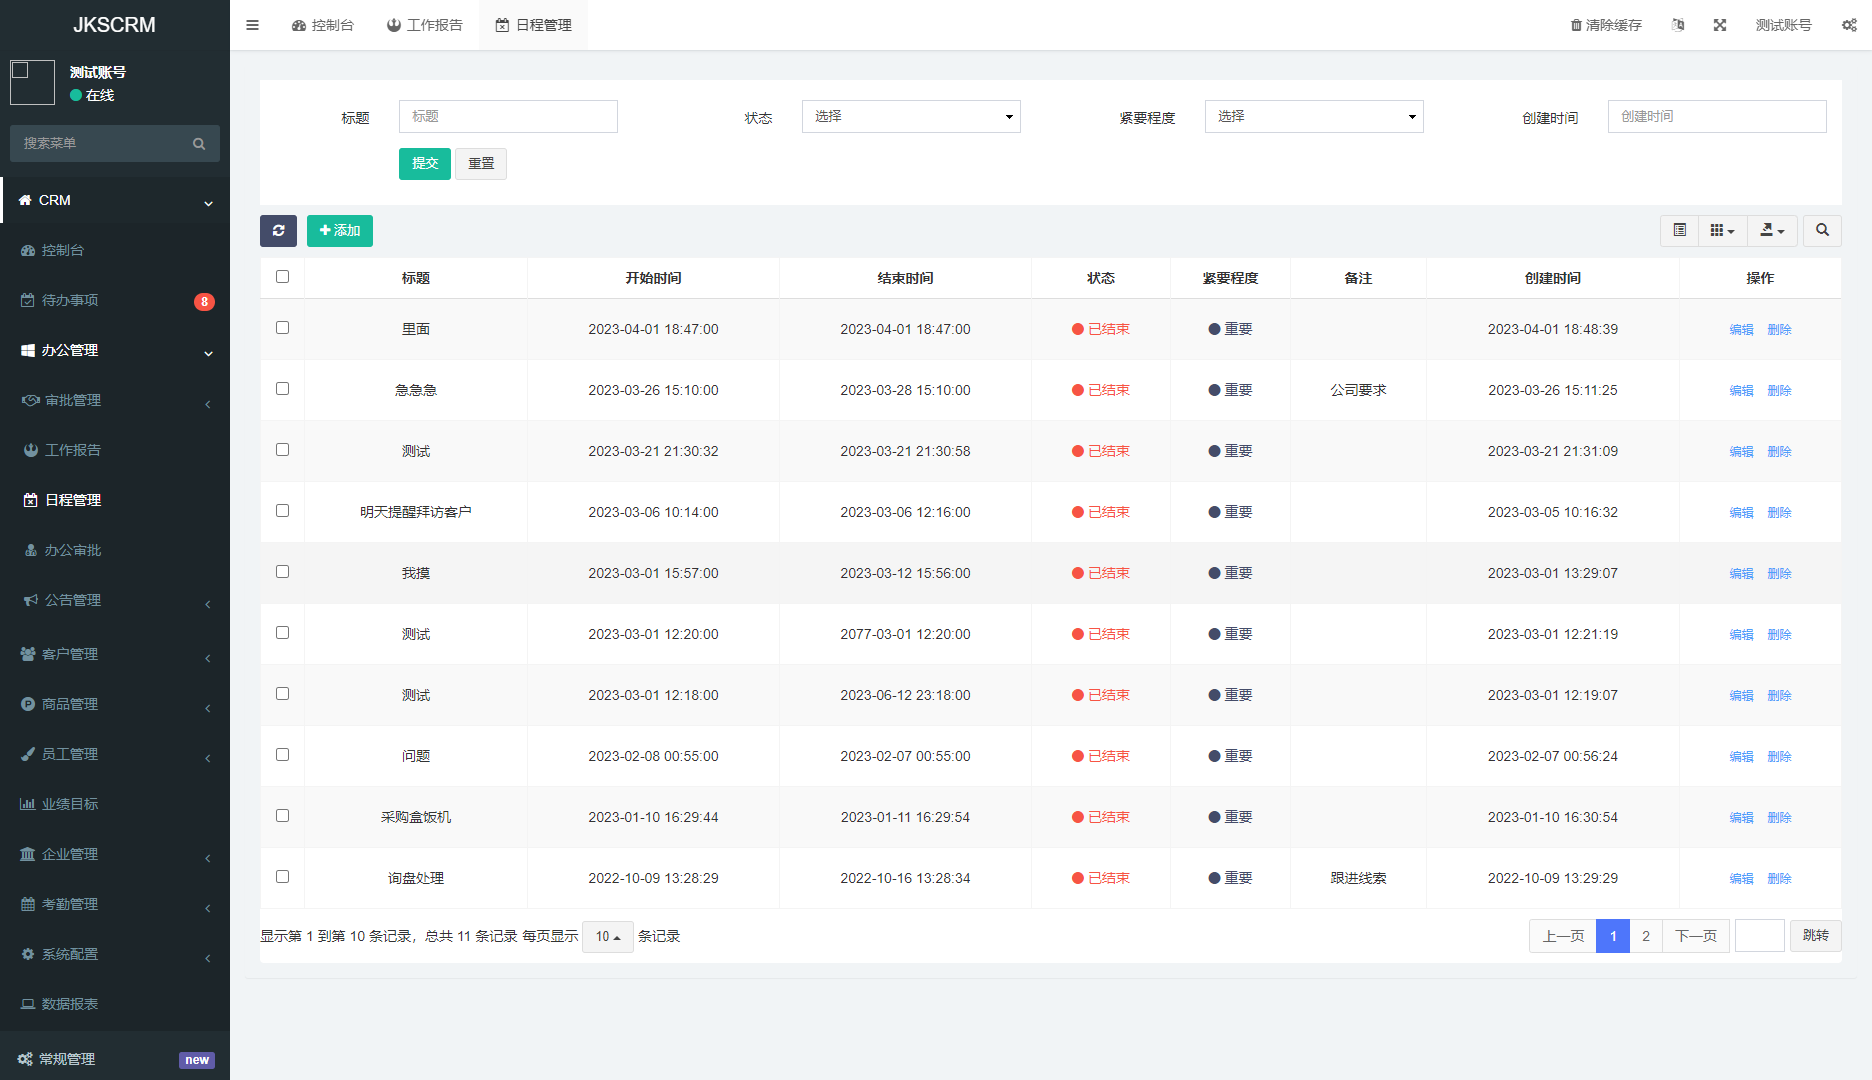This screenshot has height=1080, width=1872.
Task: Check the row titled 询盘处理
Action: point(282,877)
